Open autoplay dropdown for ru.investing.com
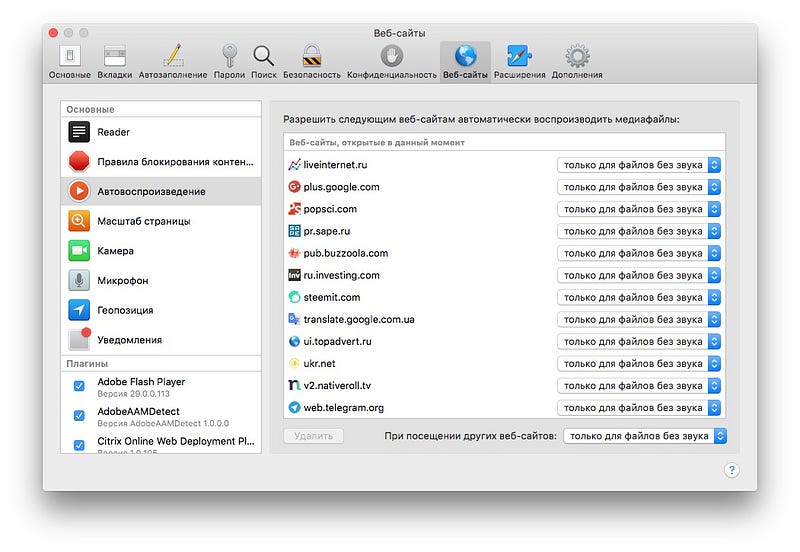 639,275
